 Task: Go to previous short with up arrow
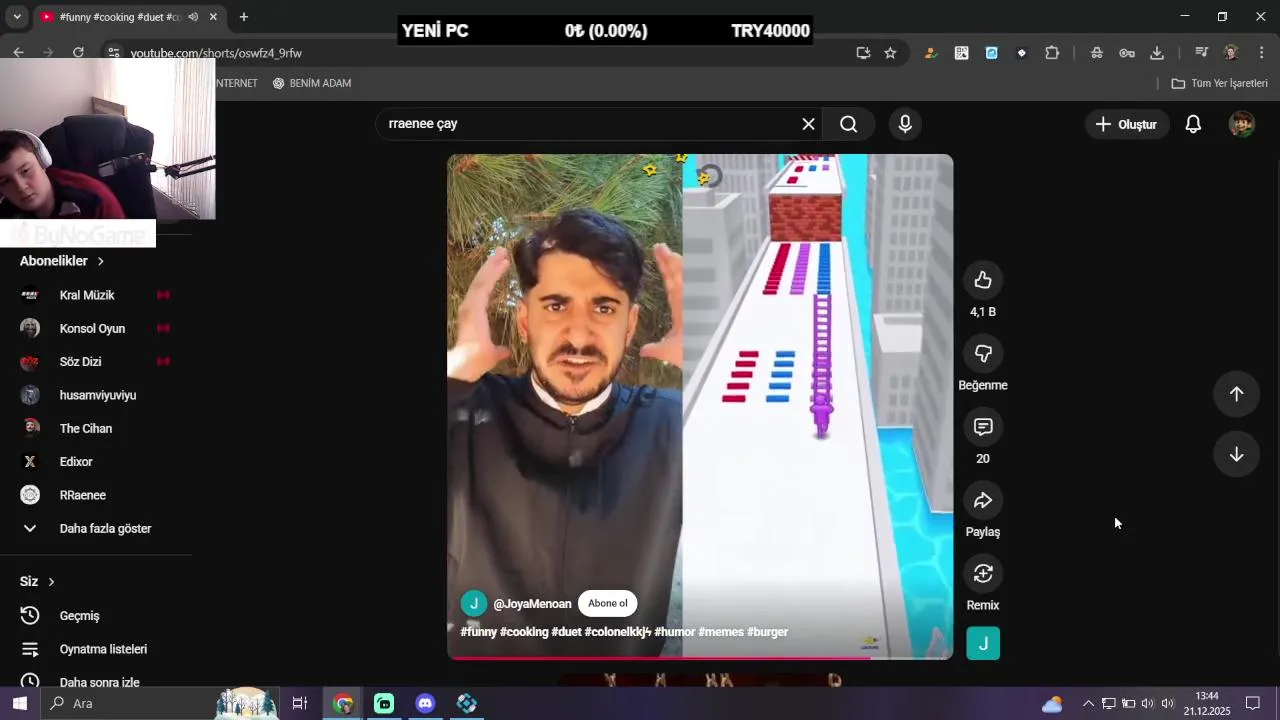click(x=1236, y=394)
